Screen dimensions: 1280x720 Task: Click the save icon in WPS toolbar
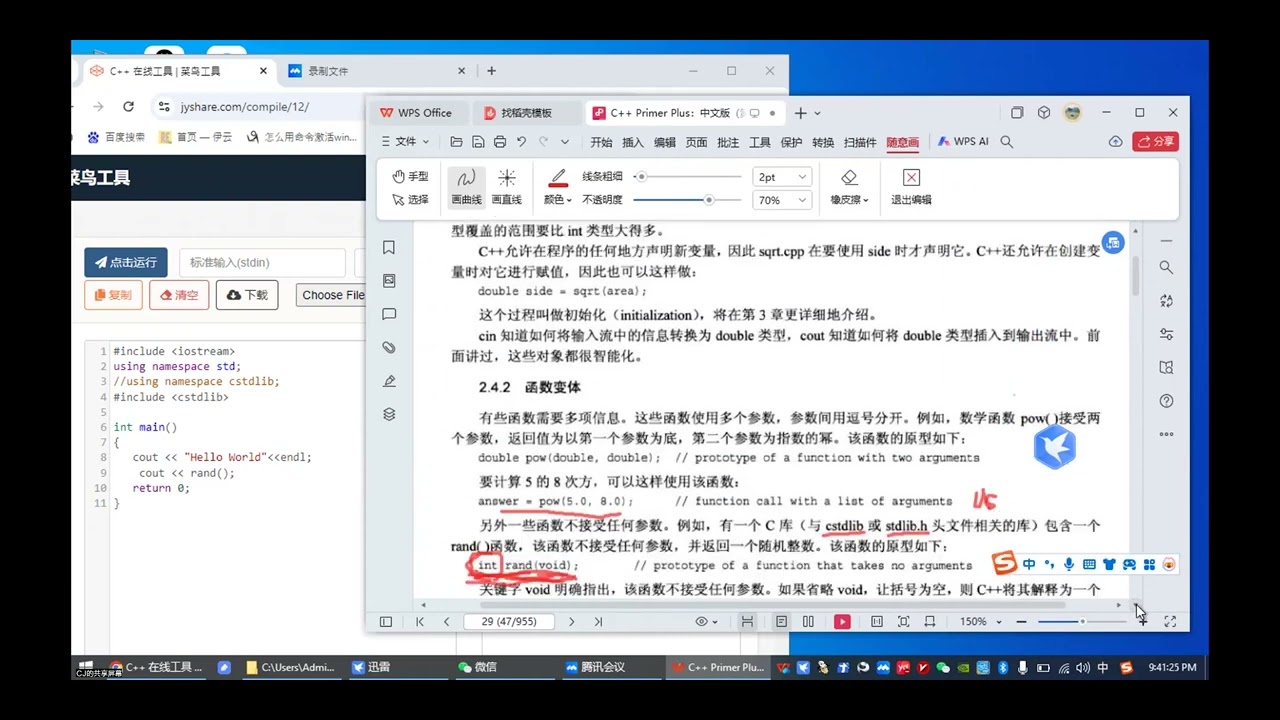(478, 142)
